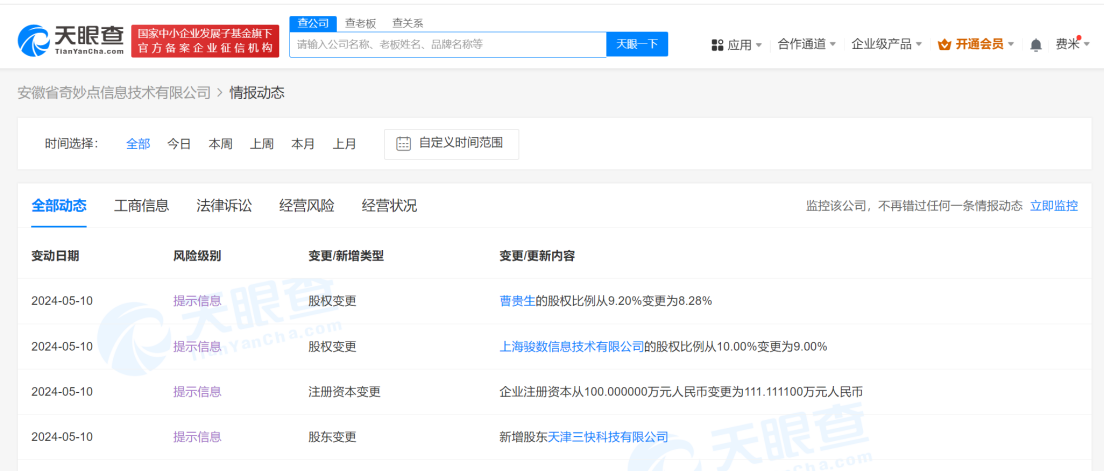
Task: Select the 上月 time filter
Action: 344,144
